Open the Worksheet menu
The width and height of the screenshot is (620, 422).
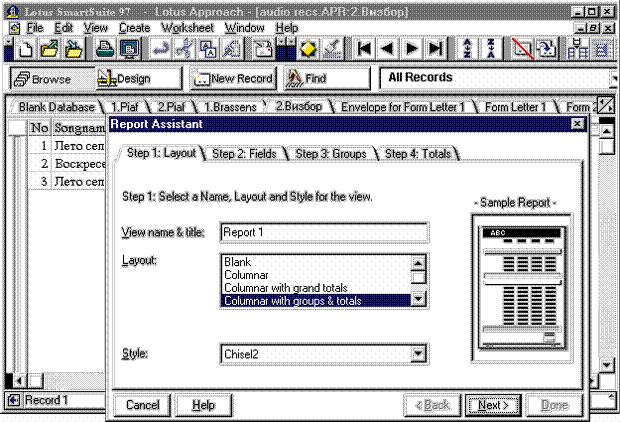click(x=187, y=28)
